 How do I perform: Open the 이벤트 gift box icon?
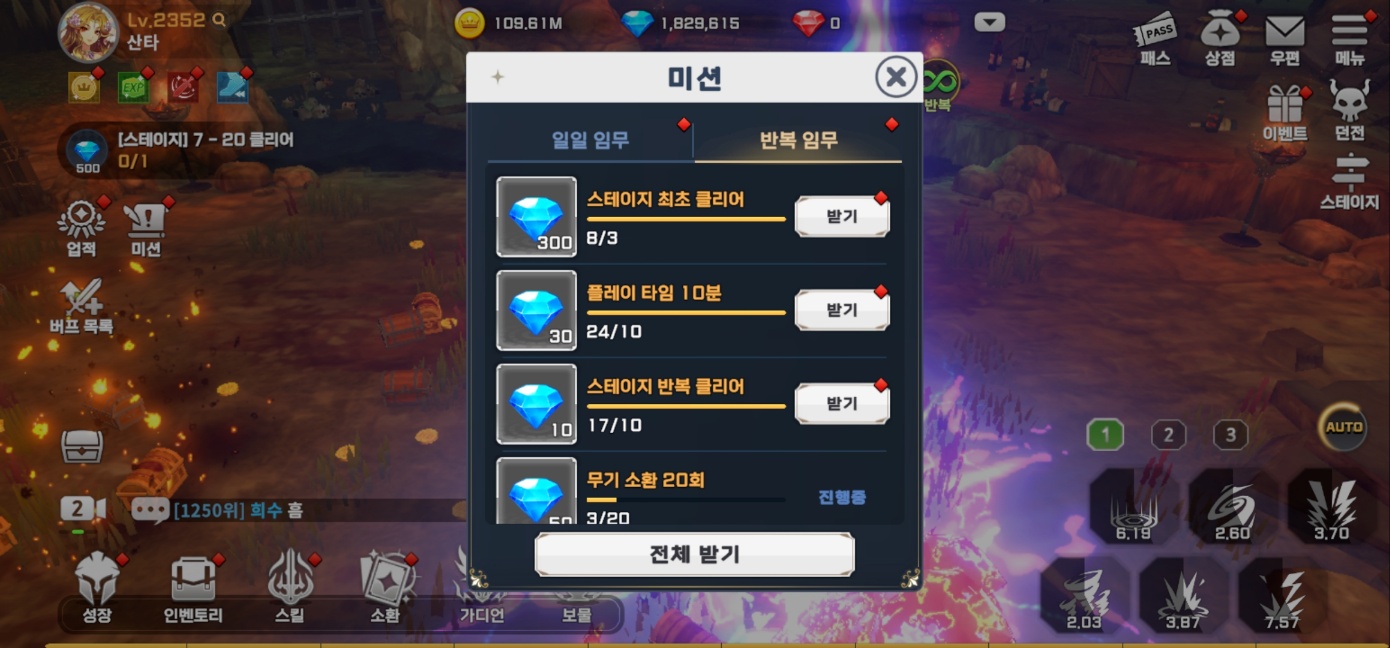(1285, 104)
